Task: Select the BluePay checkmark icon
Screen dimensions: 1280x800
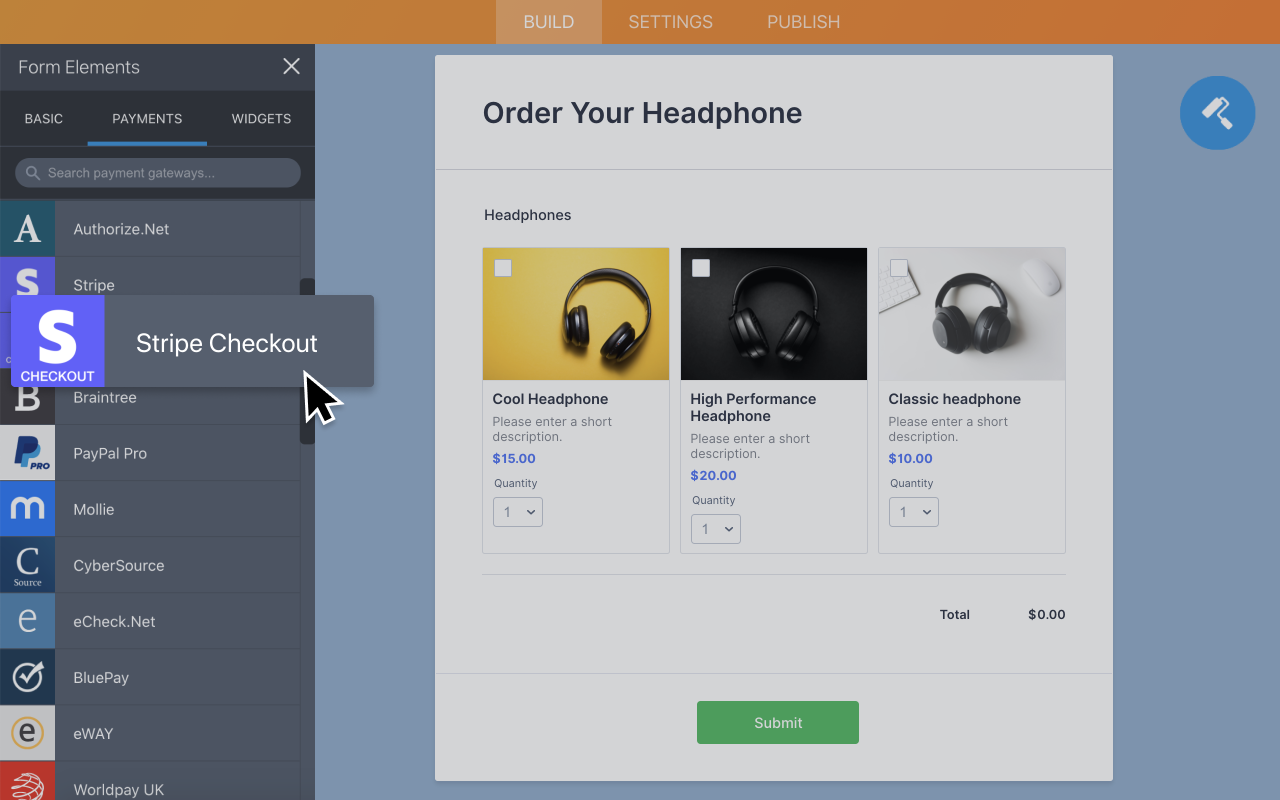Action: [27, 677]
